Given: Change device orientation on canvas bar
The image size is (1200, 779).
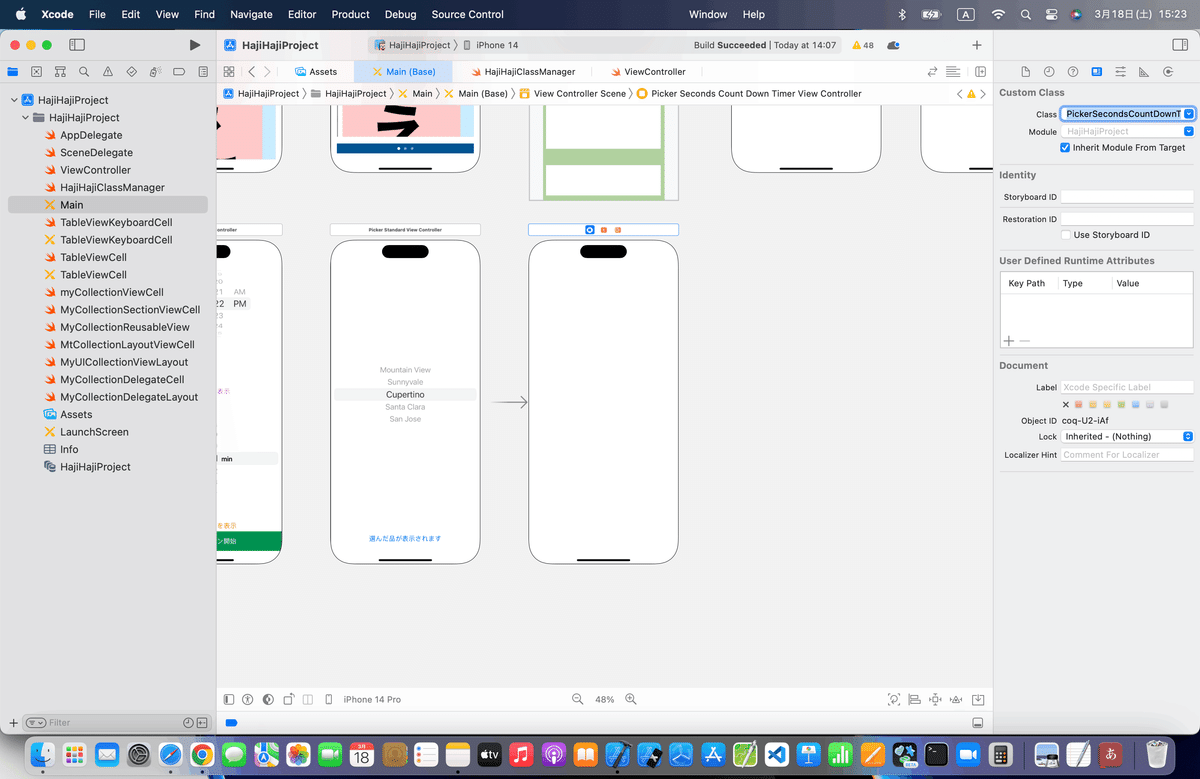Looking at the screenshot, I should tap(289, 699).
